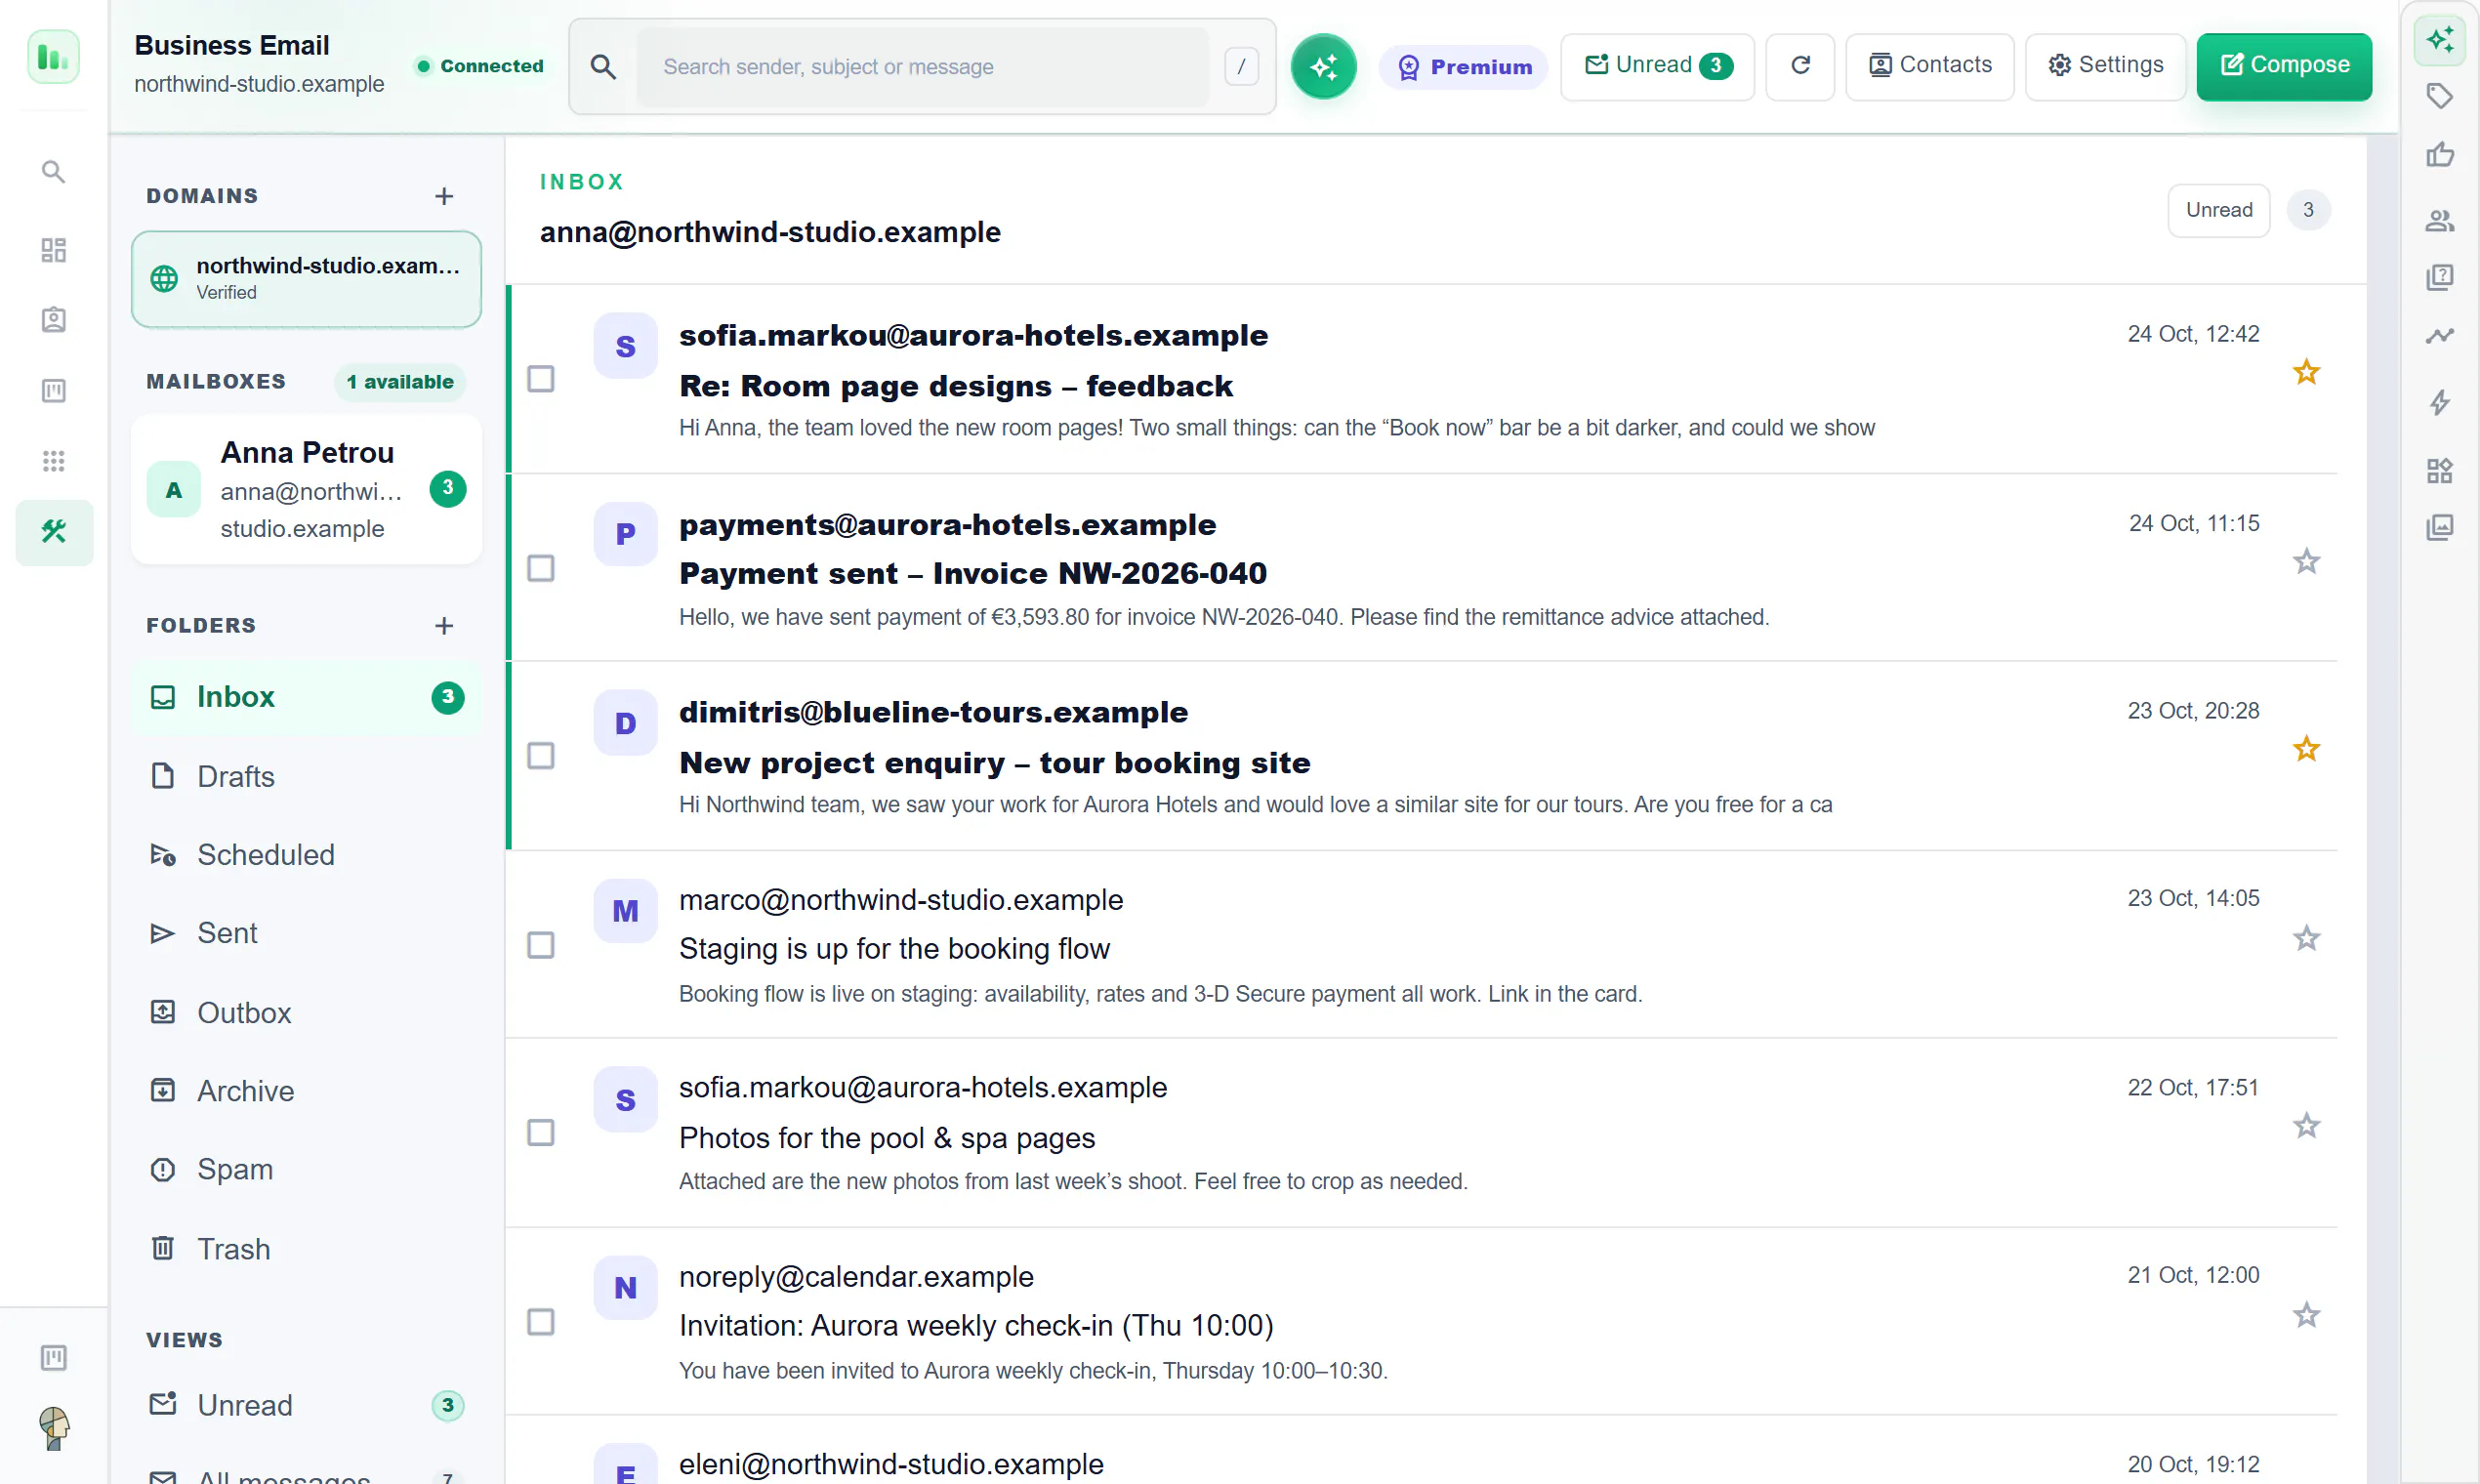Select the Room page designs feedback email checkbox
This screenshot has width=2480, height=1484.
click(x=541, y=379)
